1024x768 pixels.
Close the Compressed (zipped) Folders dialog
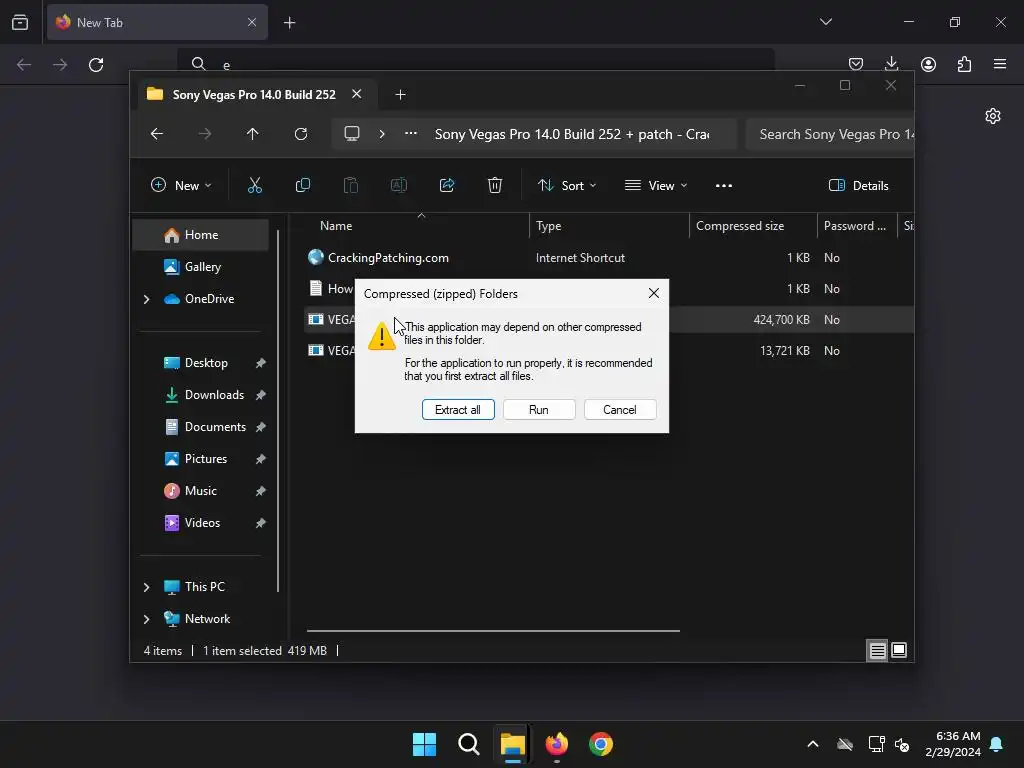(x=654, y=293)
